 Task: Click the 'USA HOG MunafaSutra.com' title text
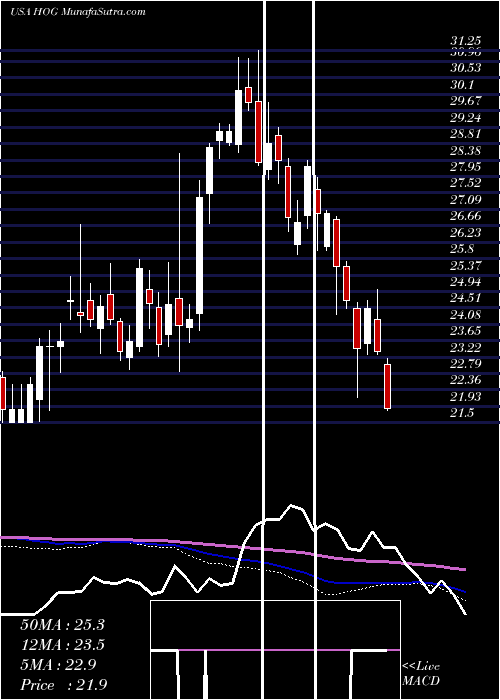pyautogui.click(x=78, y=12)
